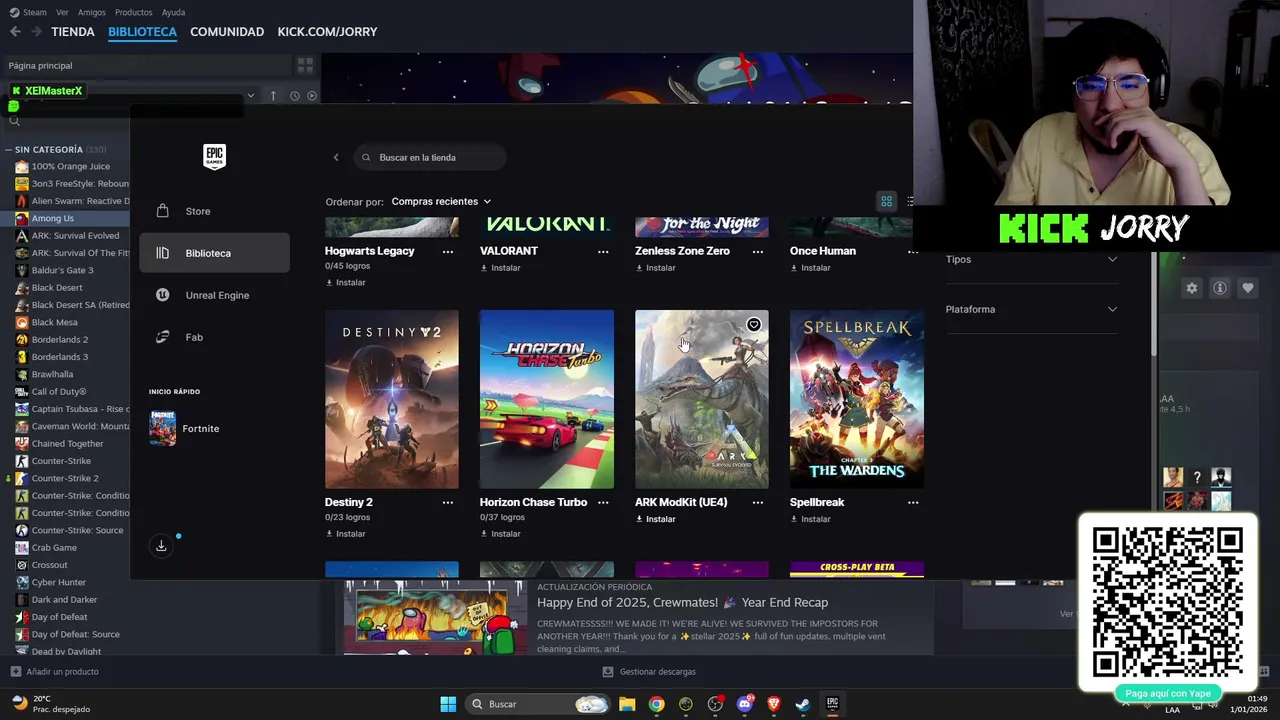Open Epic downloads arrow icon
The height and width of the screenshot is (720, 1280).
tap(161, 546)
